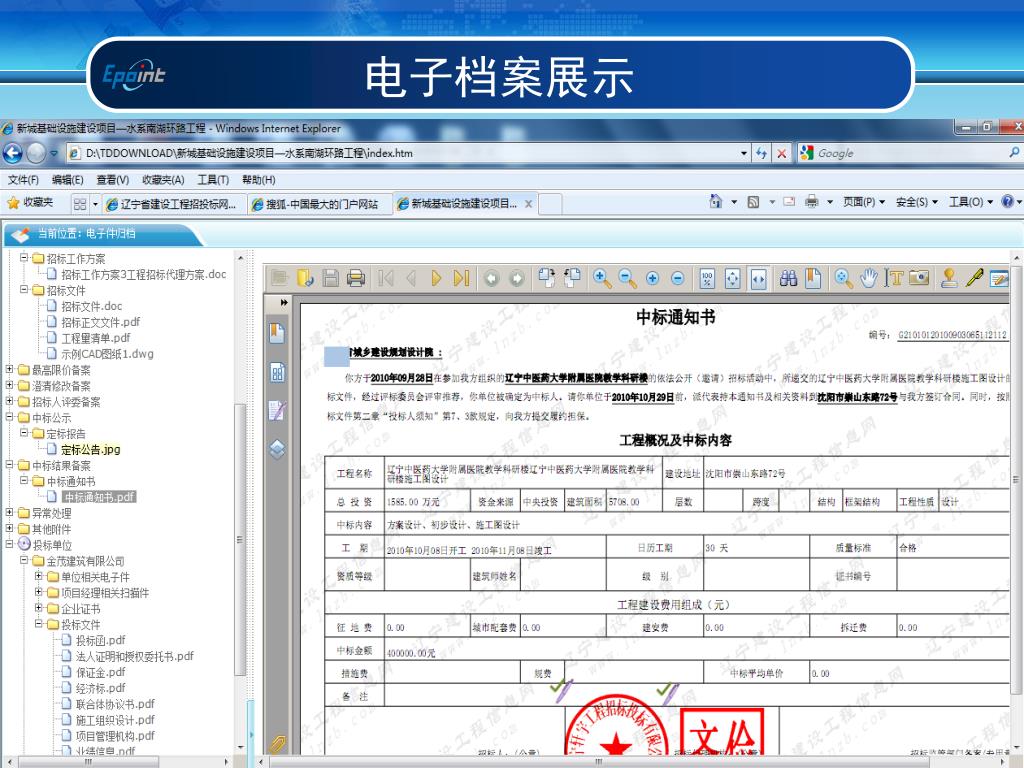The width and height of the screenshot is (1024, 768).
Task: Rotate page clockwise icon
Action: 547,278
